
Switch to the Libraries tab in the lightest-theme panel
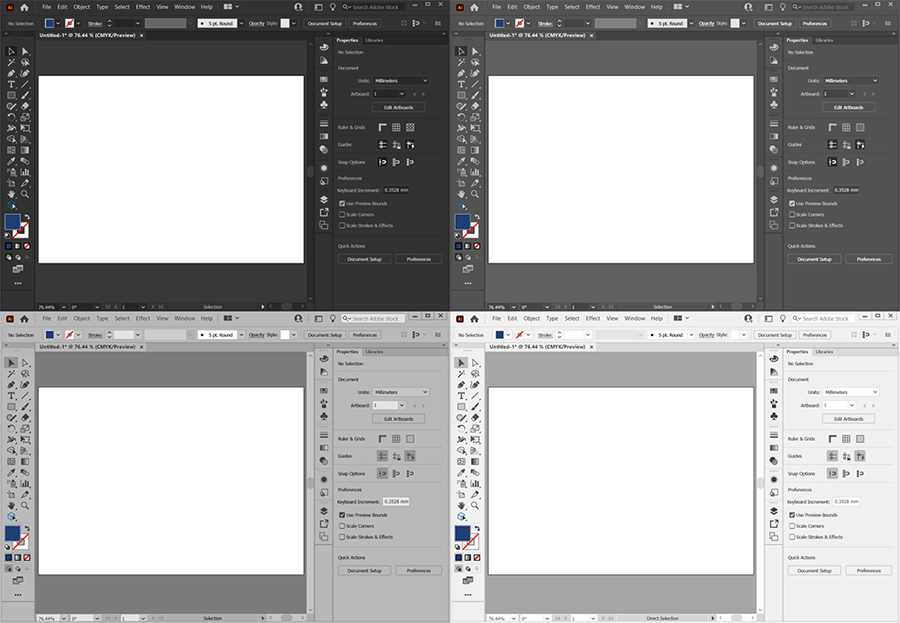[x=824, y=352]
